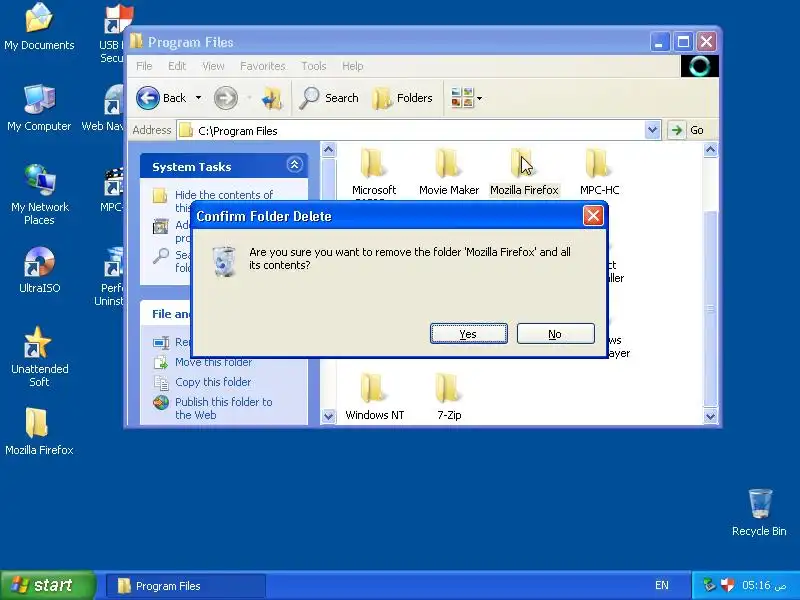The height and width of the screenshot is (600, 800).
Task: Click Program Files taskbar button
Action: pyautogui.click(x=185, y=586)
